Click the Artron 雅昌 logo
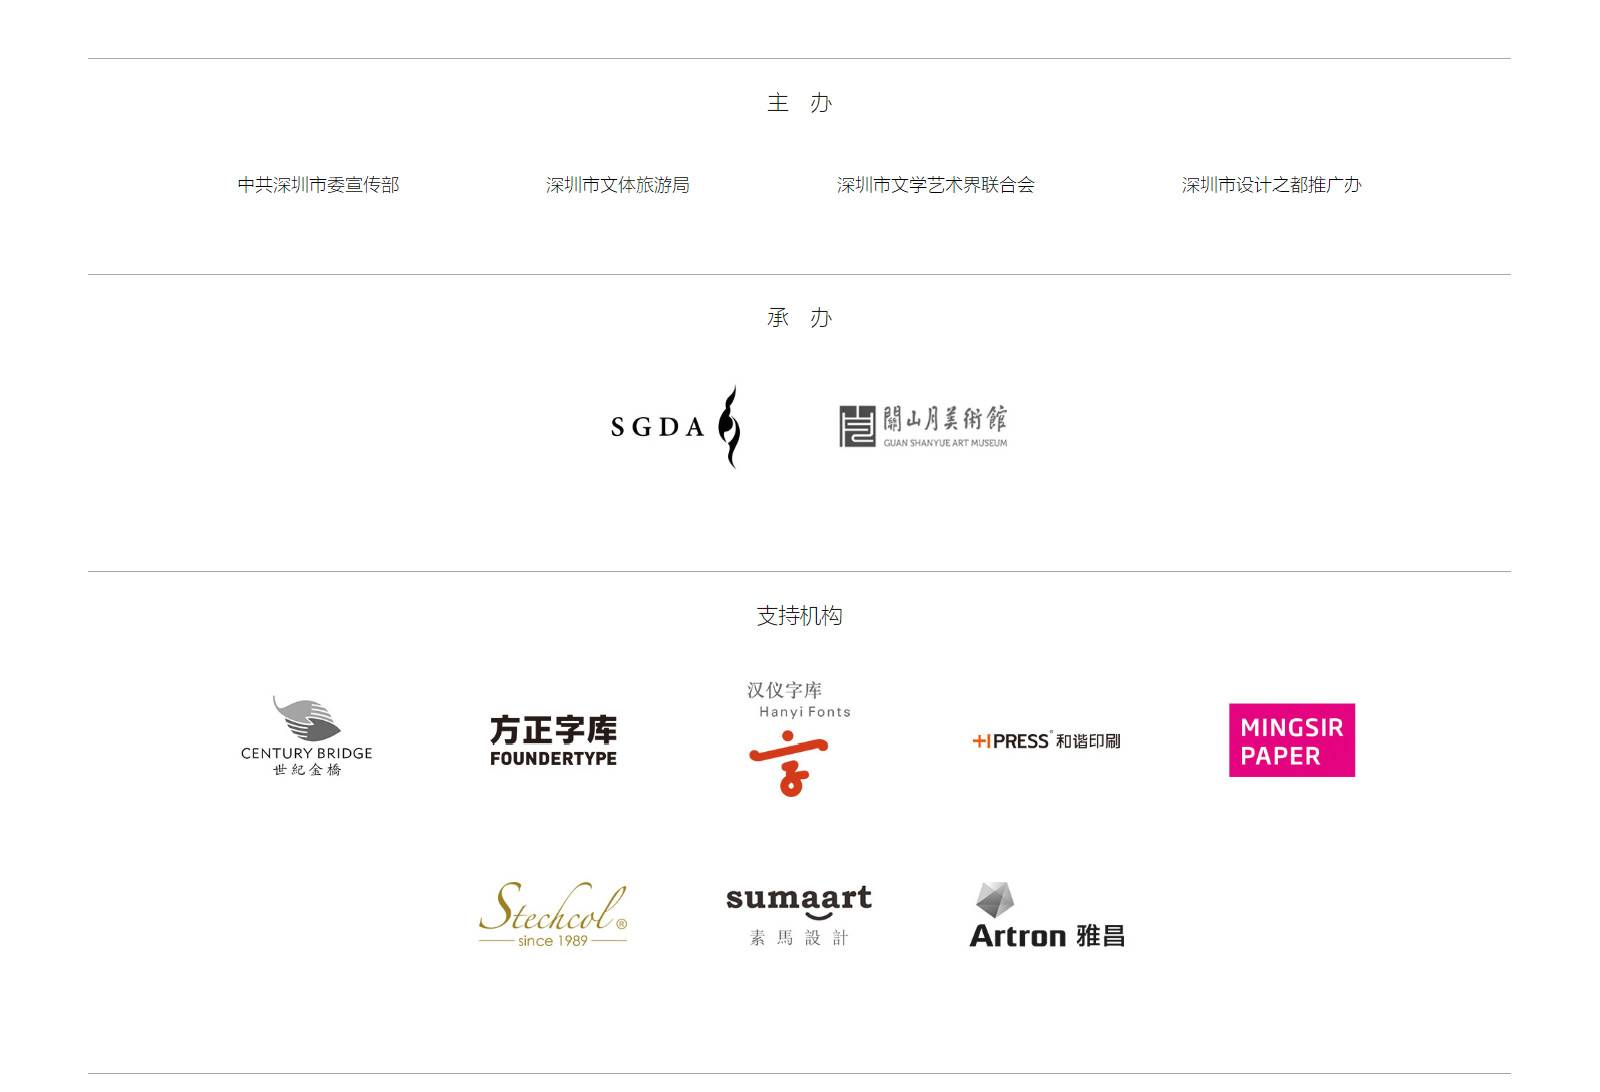Screen dimensions: 1600x1092 click(1047, 915)
